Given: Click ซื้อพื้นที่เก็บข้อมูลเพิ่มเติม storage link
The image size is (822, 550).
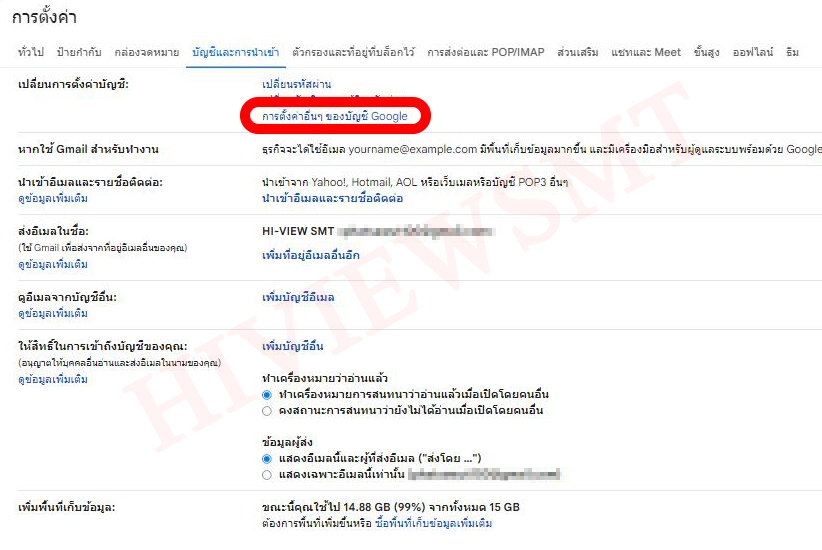Looking at the screenshot, I should coord(433,523).
